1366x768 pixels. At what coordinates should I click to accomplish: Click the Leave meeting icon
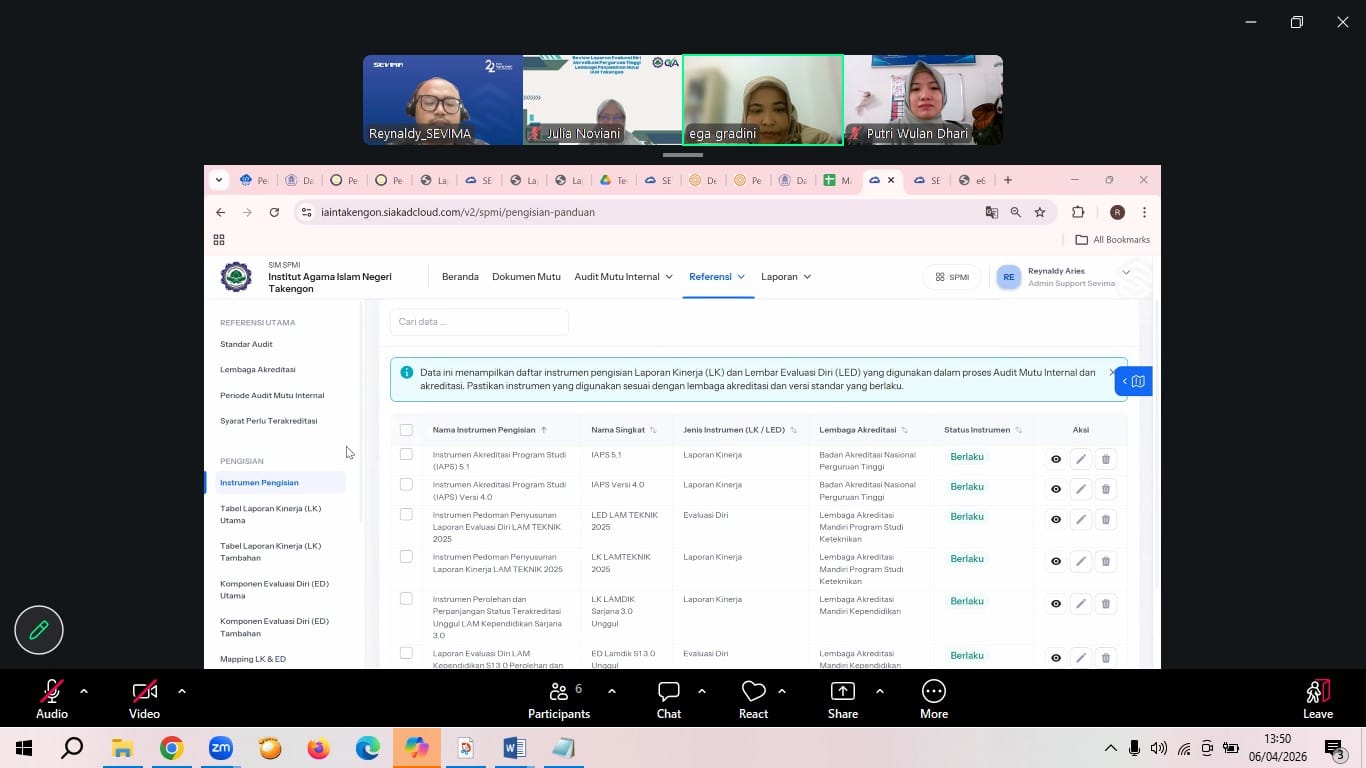point(1317,691)
